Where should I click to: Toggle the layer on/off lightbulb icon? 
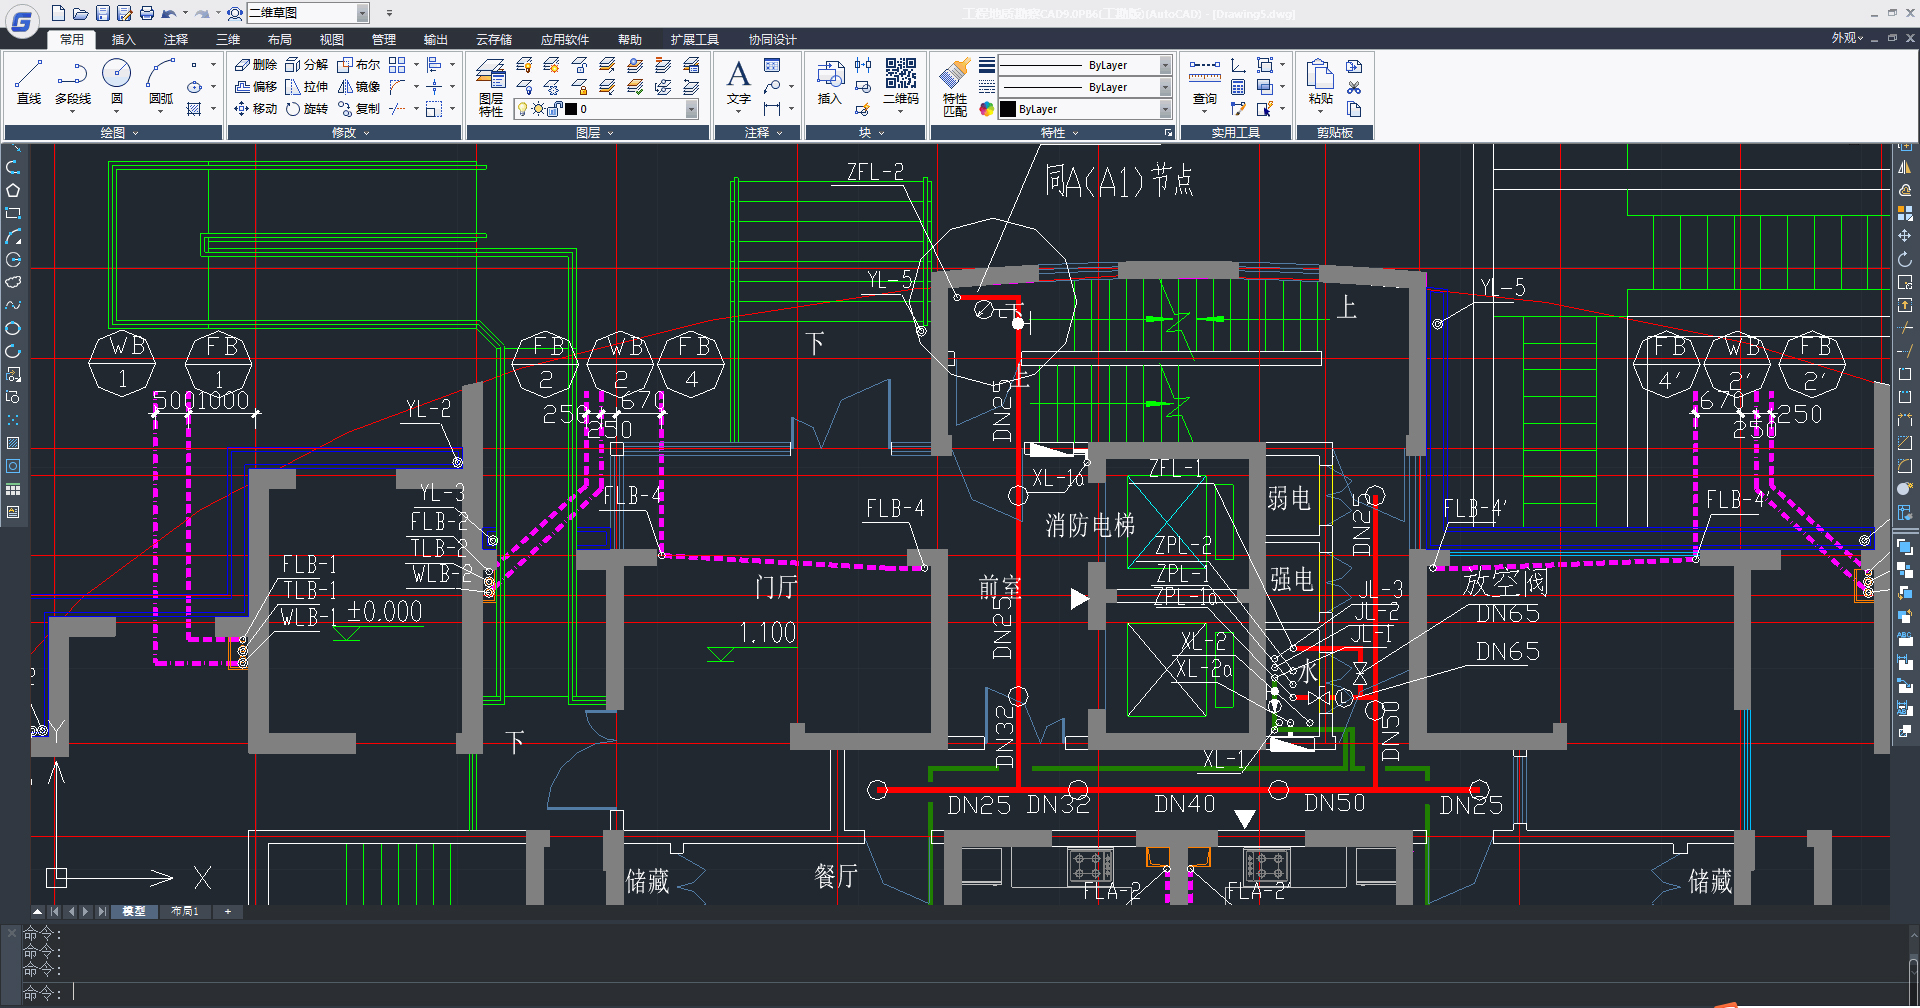[522, 109]
